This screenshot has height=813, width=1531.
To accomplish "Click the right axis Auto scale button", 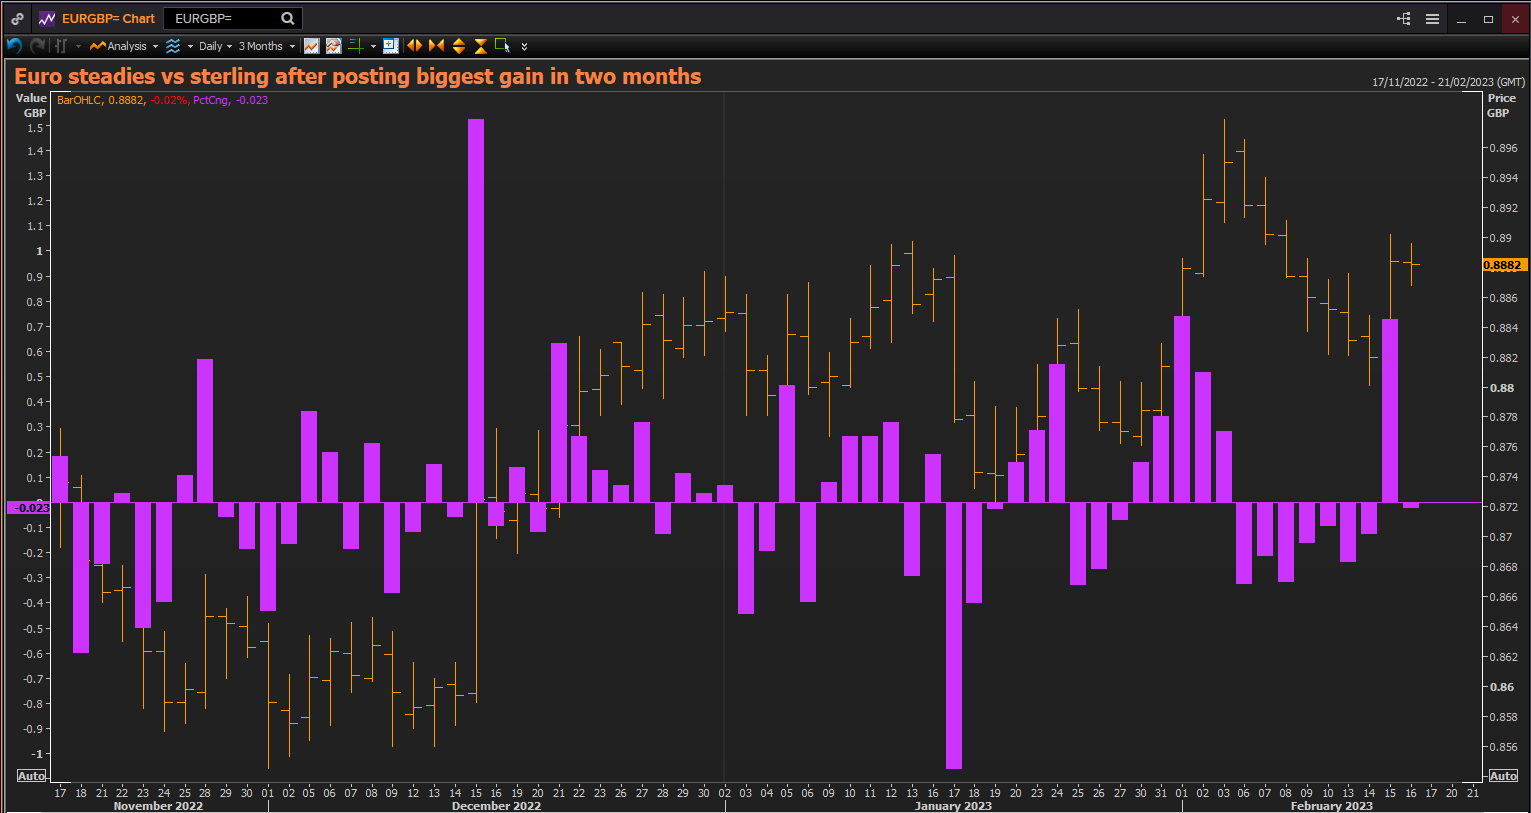I will click(x=1503, y=776).
